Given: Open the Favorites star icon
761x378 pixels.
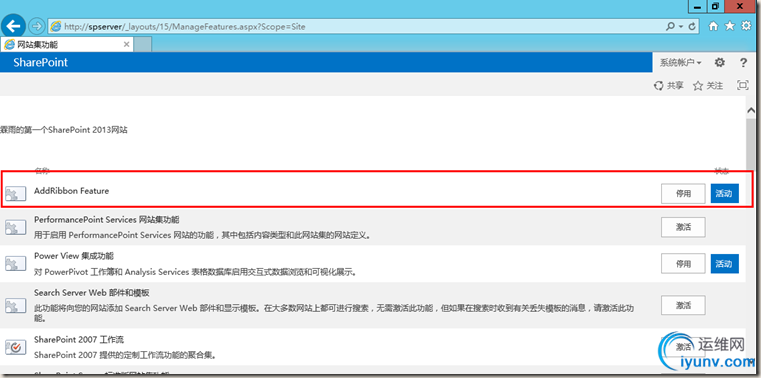Looking at the screenshot, I should pos(729,26).
